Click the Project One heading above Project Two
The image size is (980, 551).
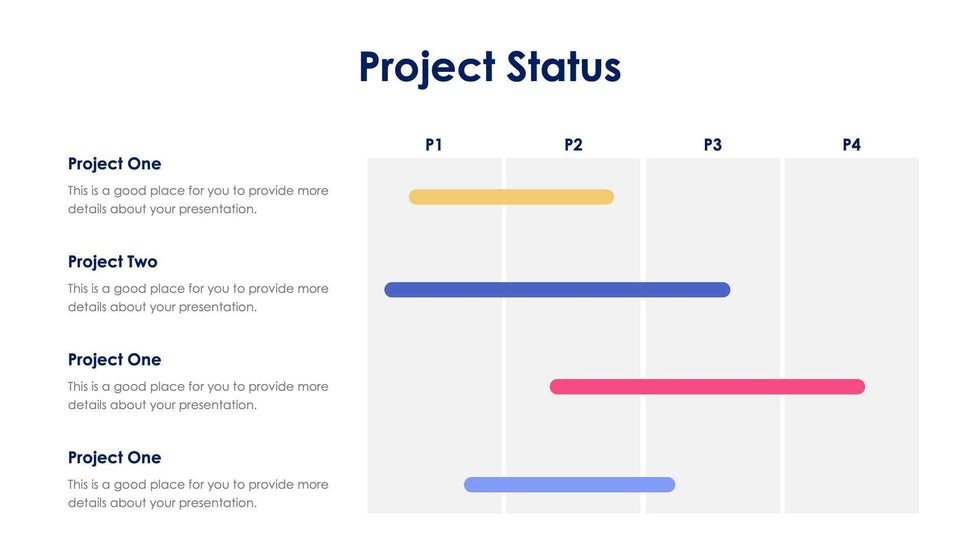point(114,164)
